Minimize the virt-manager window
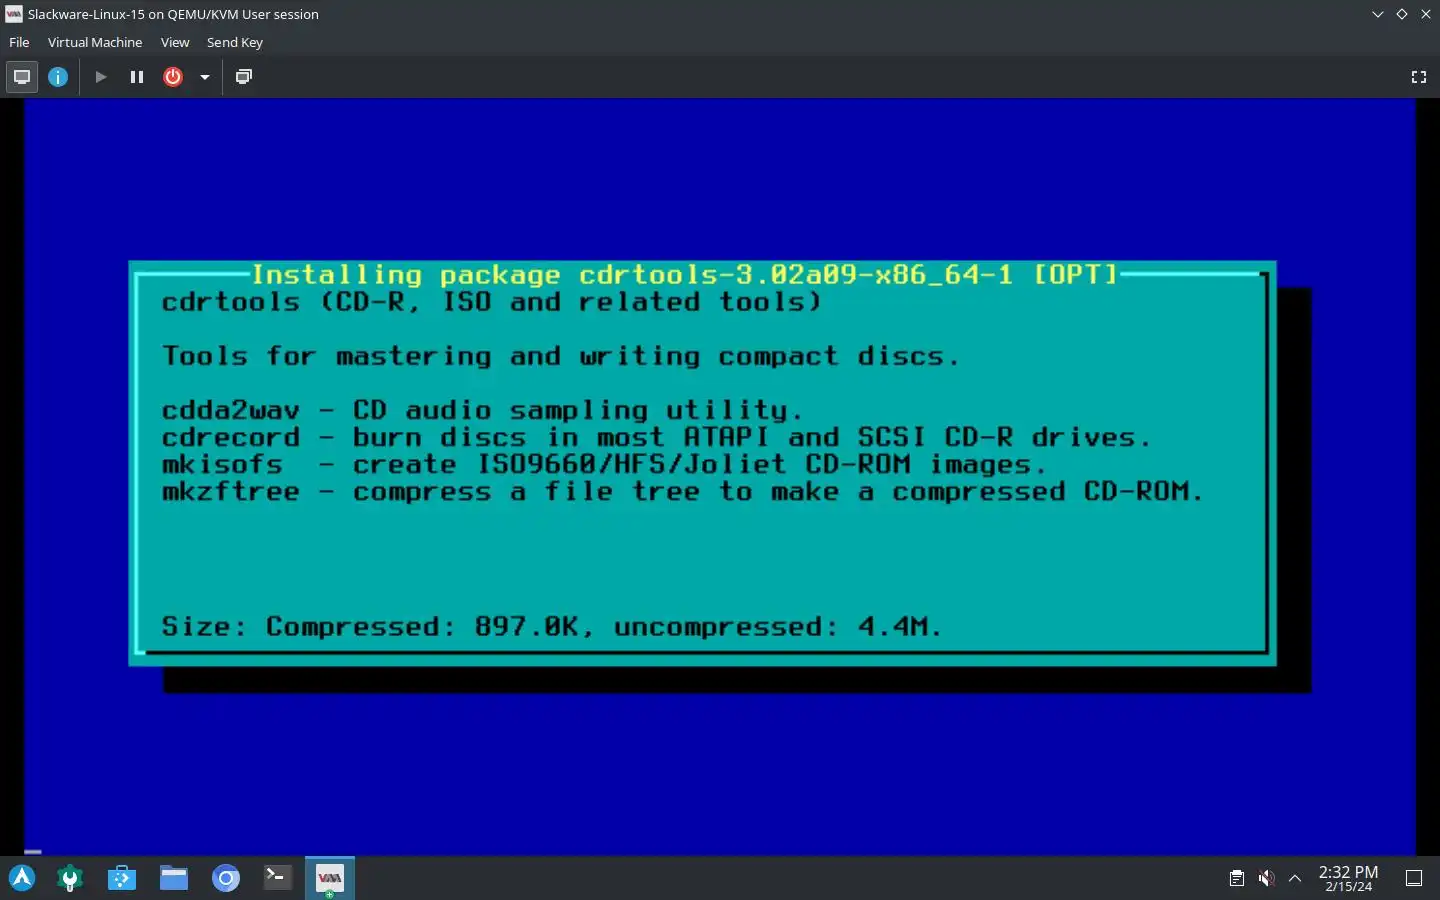The image size is (1440, 900). 1377,14
